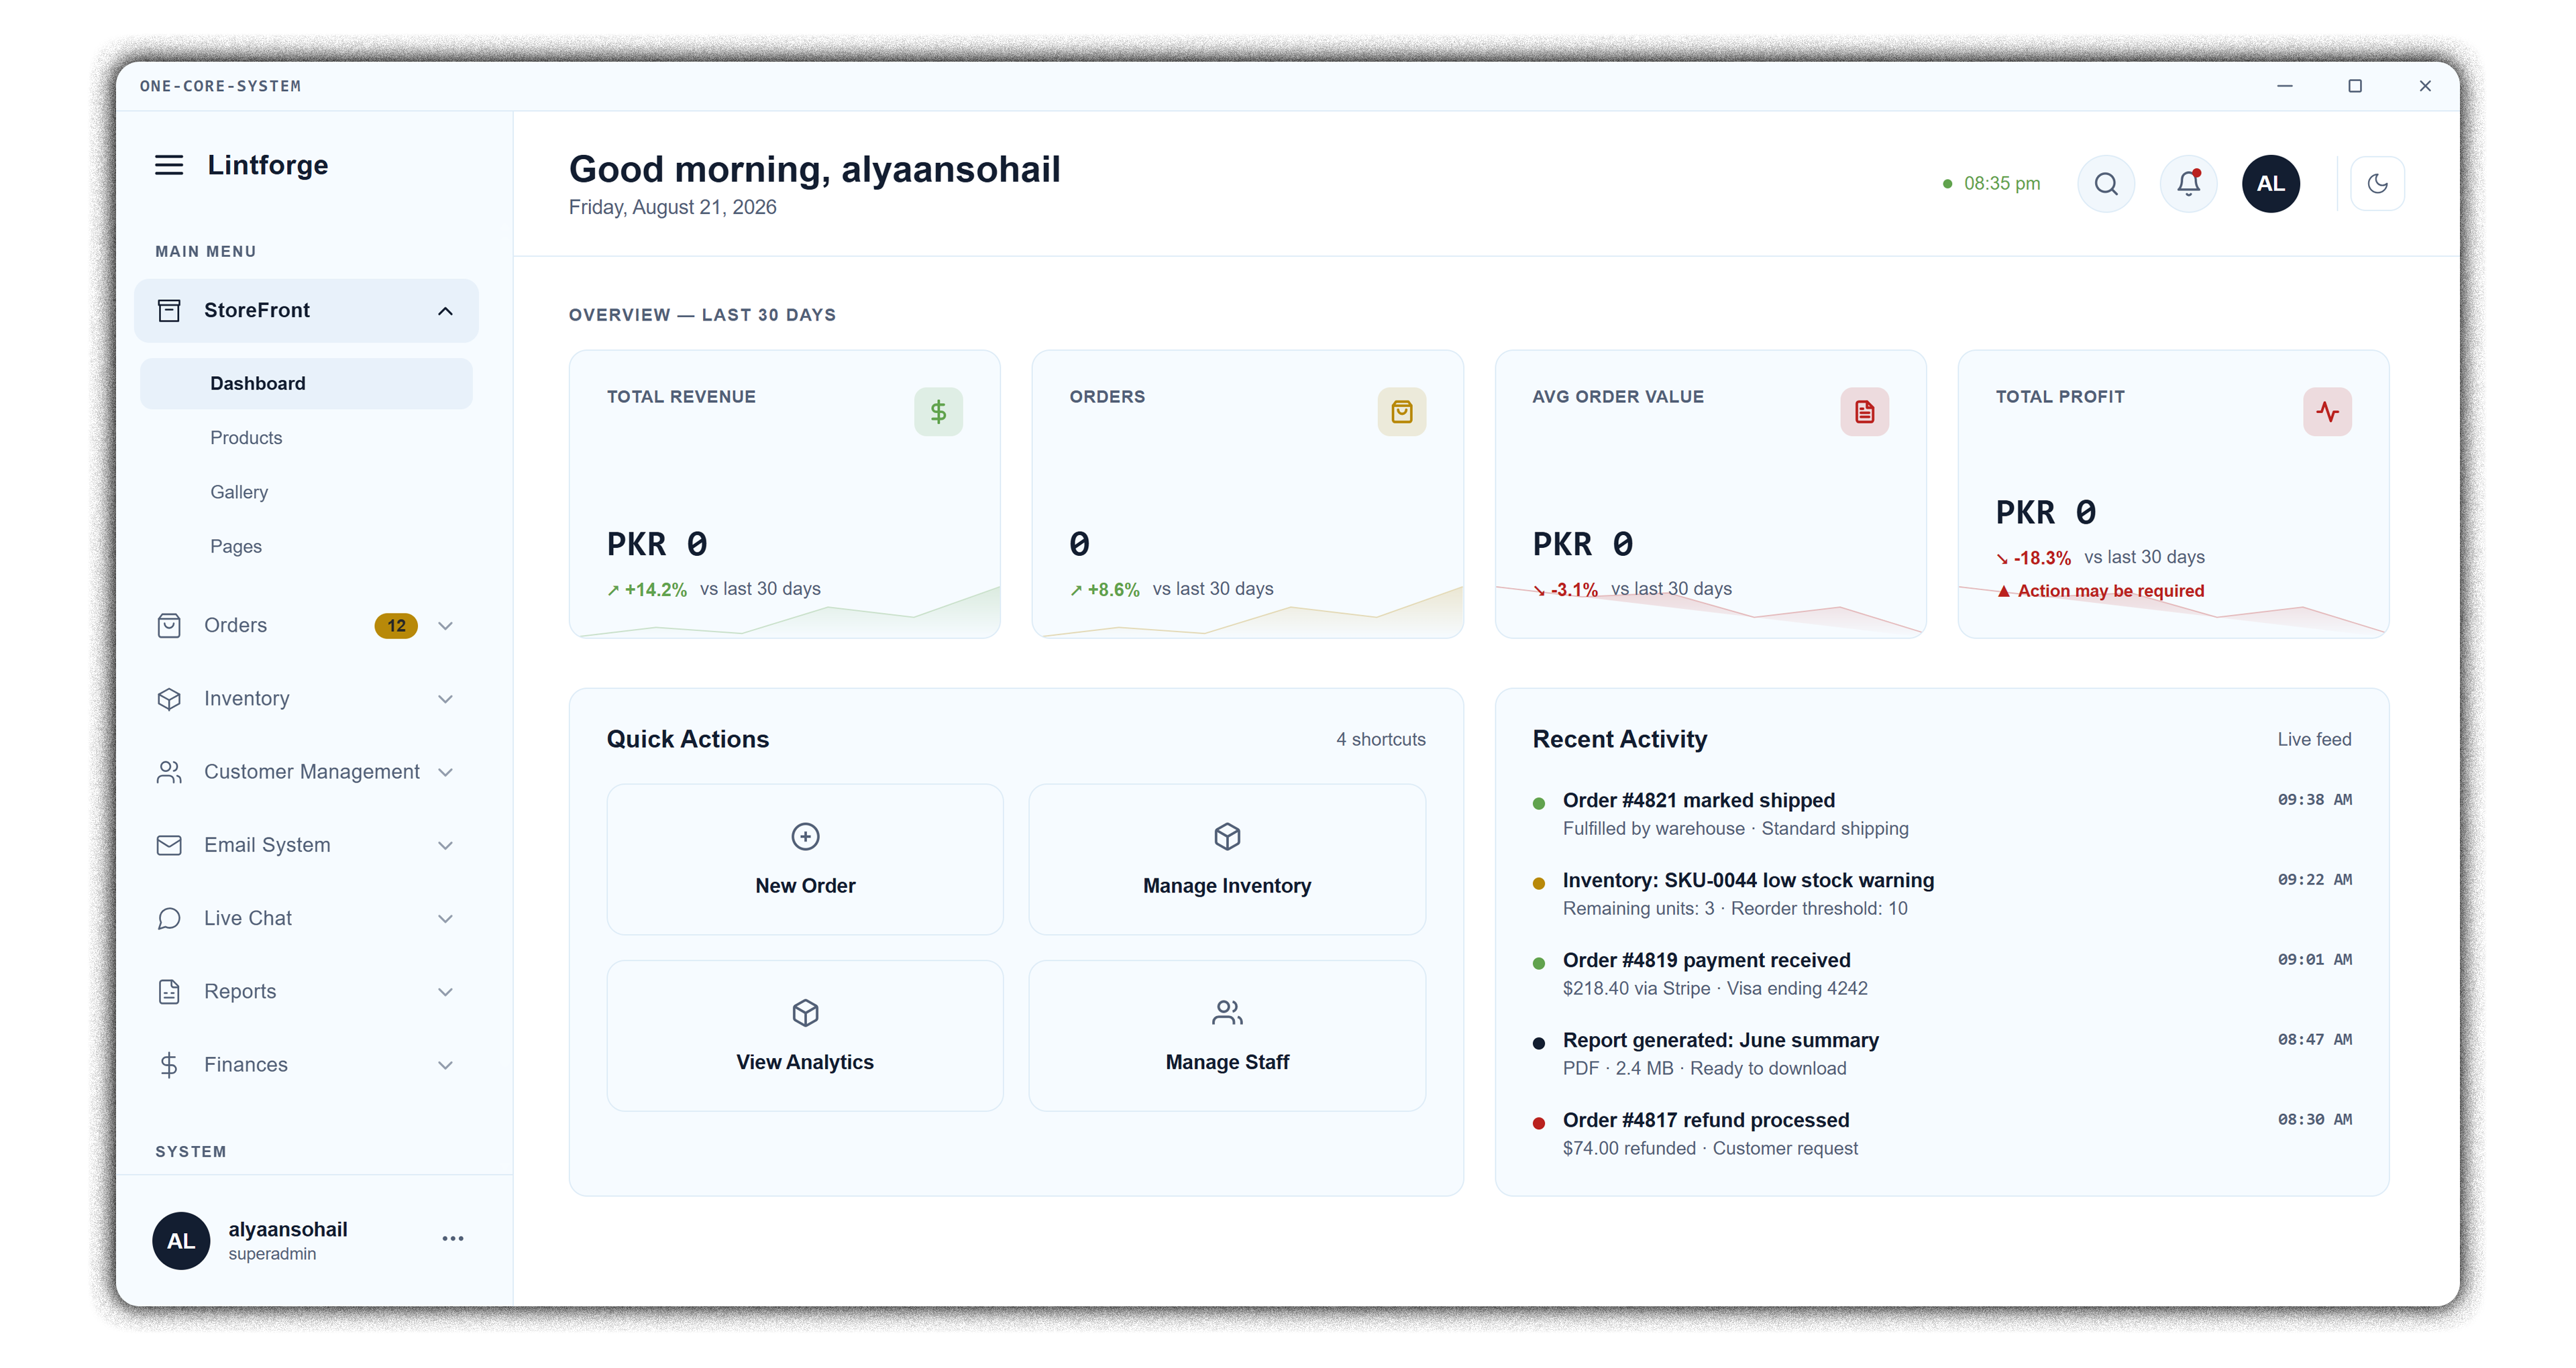Click the AL profile avatar in header

pos(2270,184)
